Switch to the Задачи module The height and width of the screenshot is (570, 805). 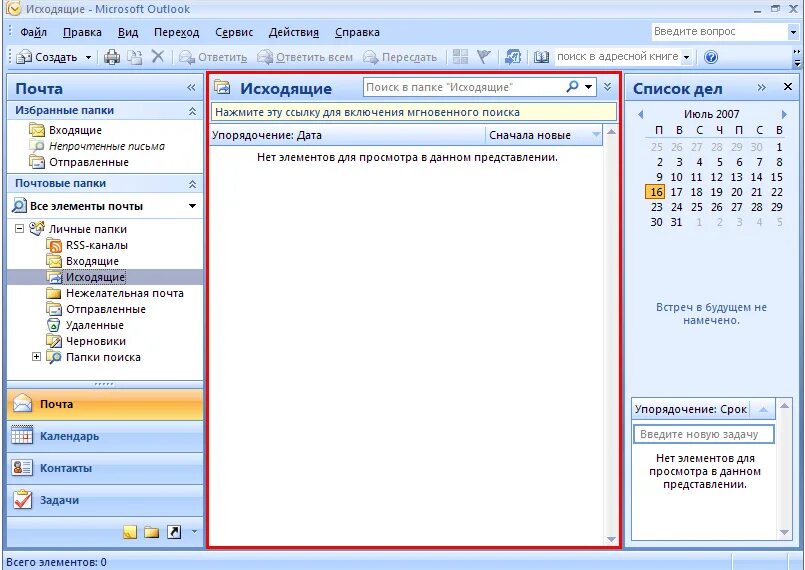(x=105, y=500)
